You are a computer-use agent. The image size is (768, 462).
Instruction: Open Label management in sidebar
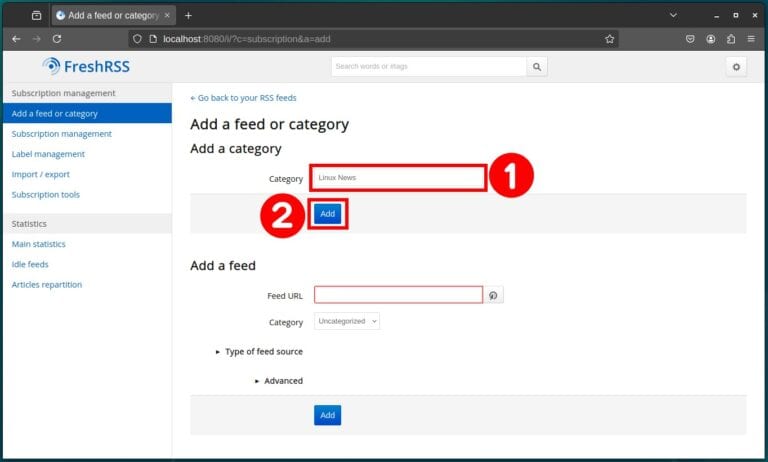[x=48, y=154]
